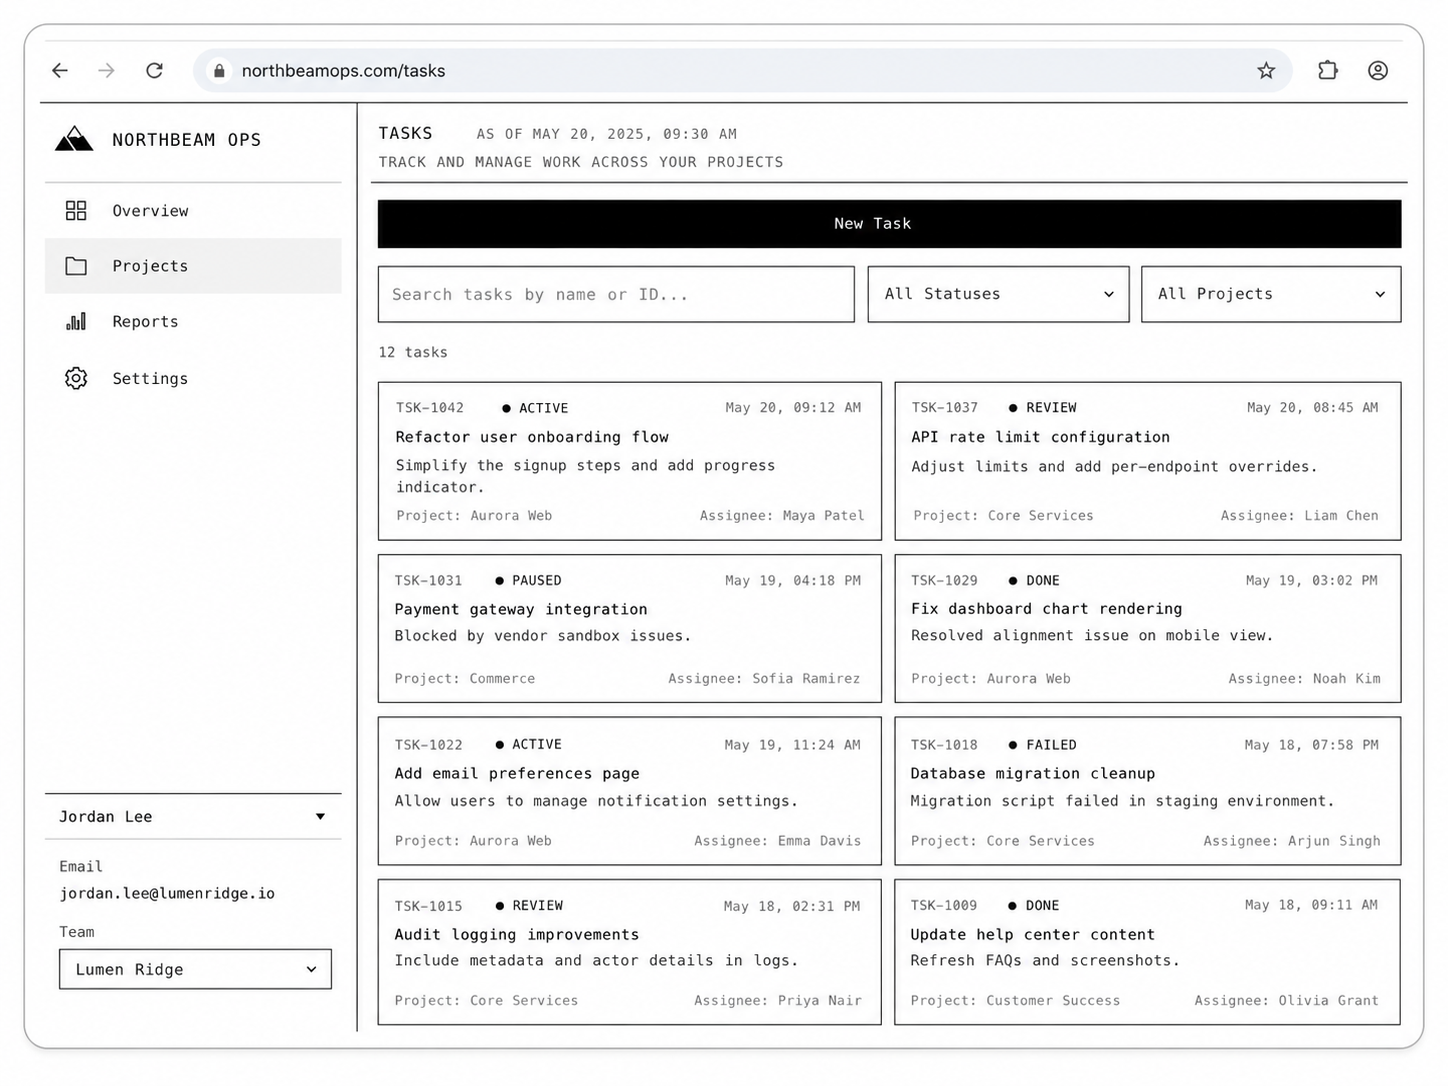
Task: Select the Projects folder icon
Action: (76, 266)
